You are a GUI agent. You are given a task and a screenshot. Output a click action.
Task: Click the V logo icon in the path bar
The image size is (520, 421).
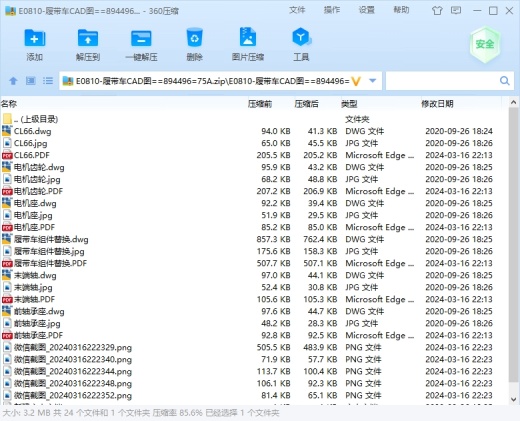356,81
